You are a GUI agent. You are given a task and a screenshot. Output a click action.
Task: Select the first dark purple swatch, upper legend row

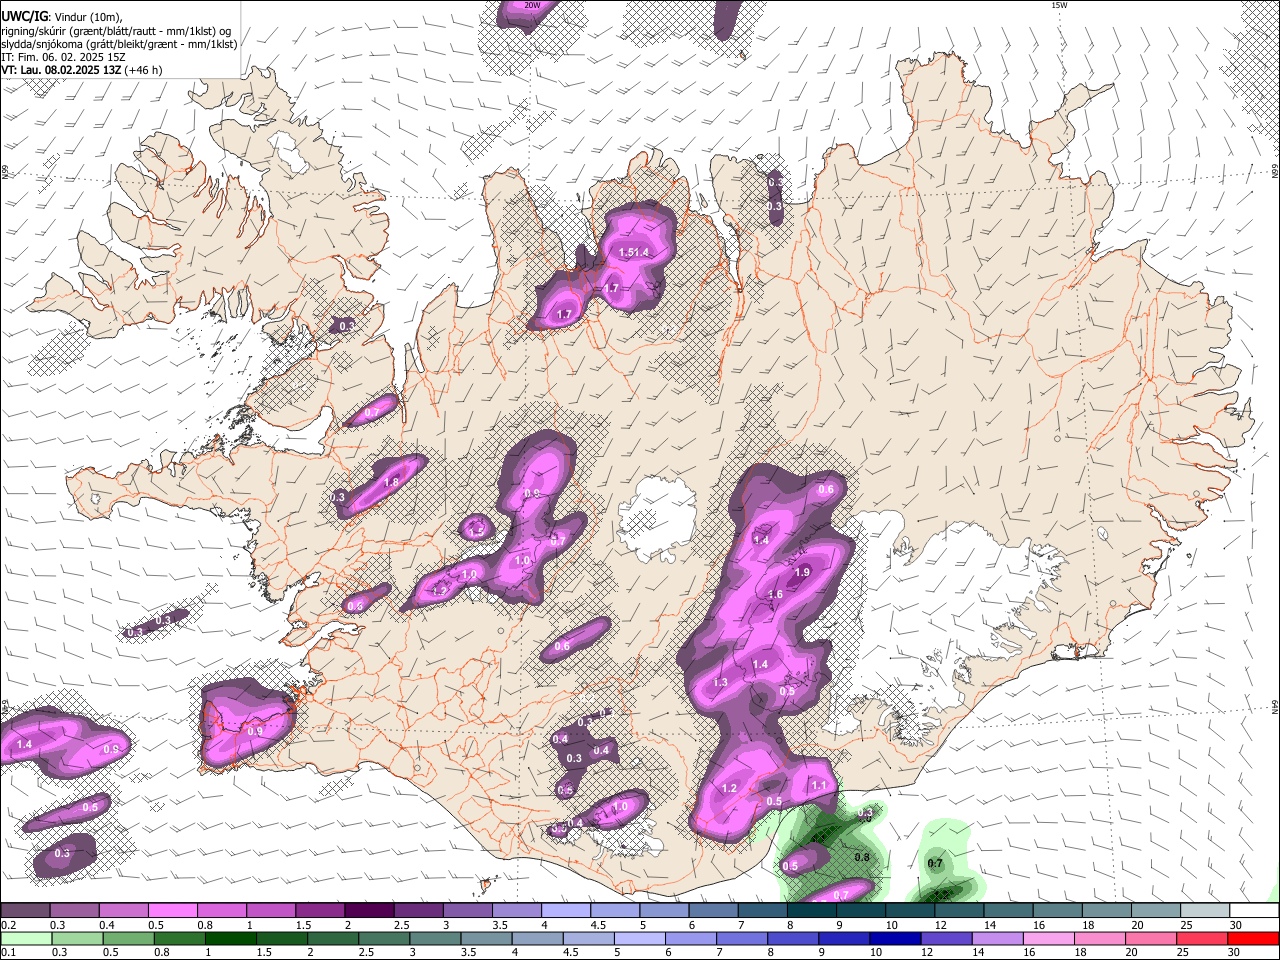pos(25,911)
